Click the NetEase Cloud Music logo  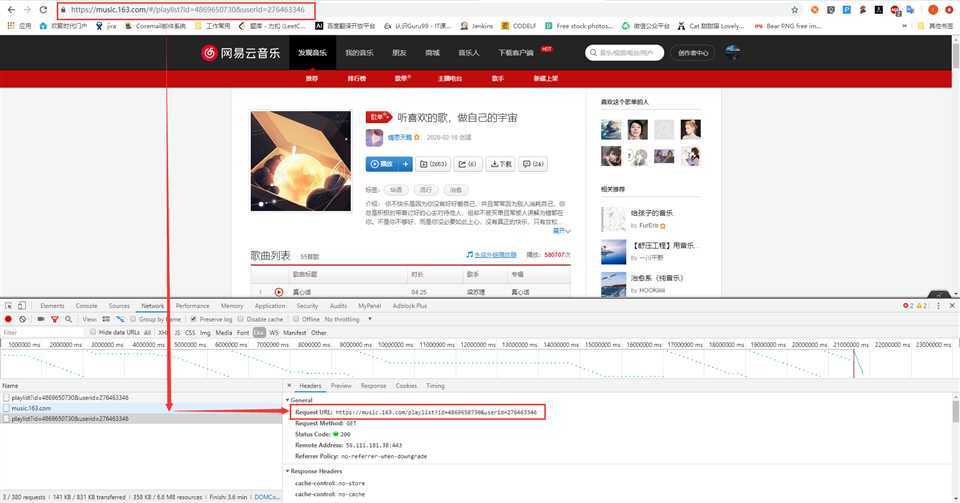[241, 53]
